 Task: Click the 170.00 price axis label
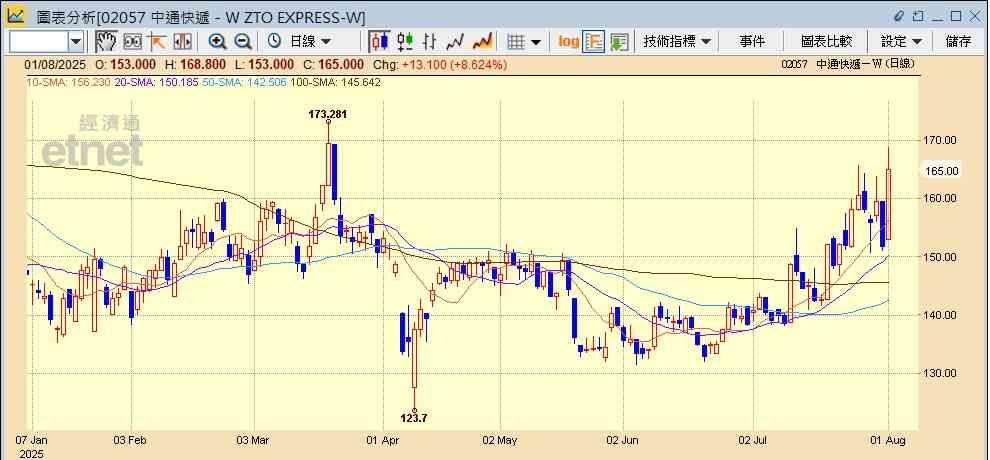click(941, 140)
